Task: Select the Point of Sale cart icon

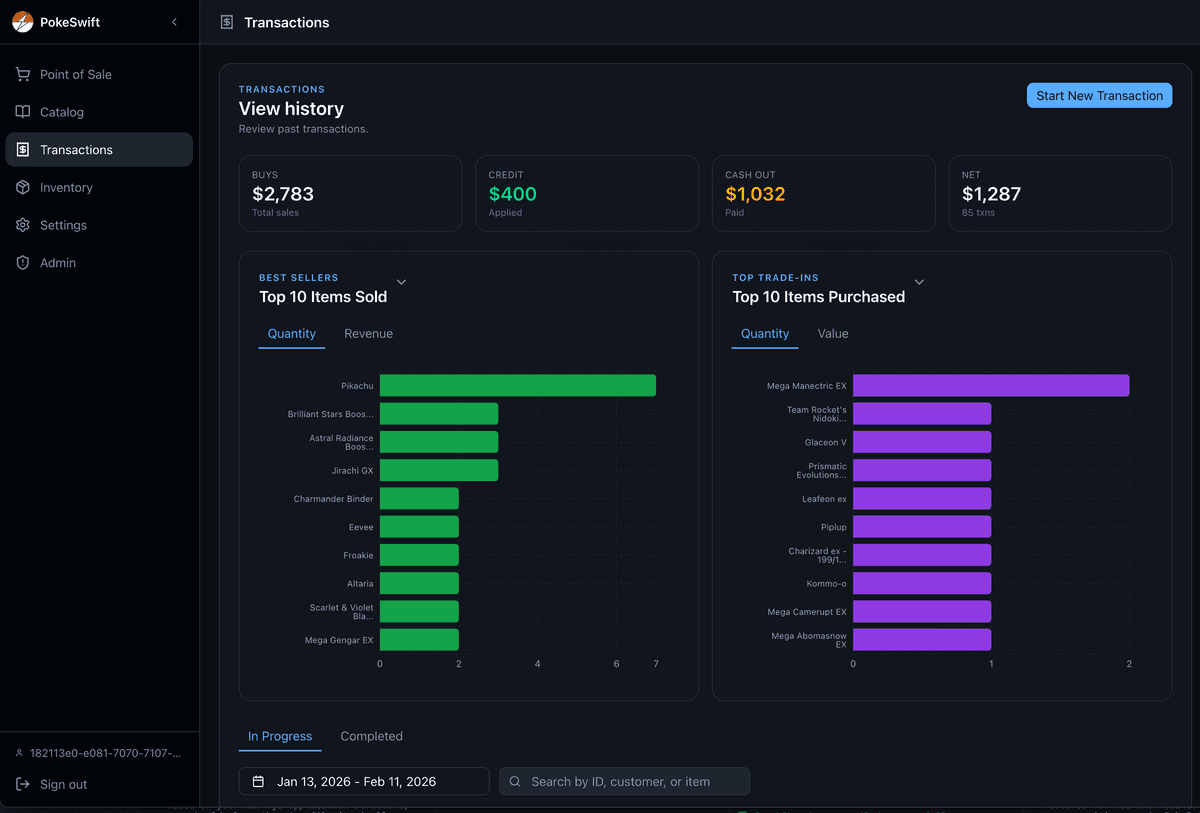Action: point(21,74)
